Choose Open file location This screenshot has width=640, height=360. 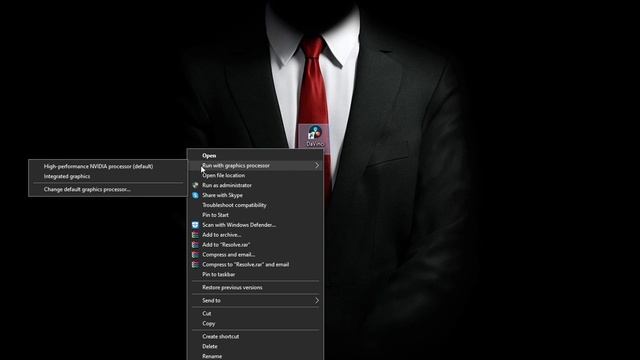256,176
